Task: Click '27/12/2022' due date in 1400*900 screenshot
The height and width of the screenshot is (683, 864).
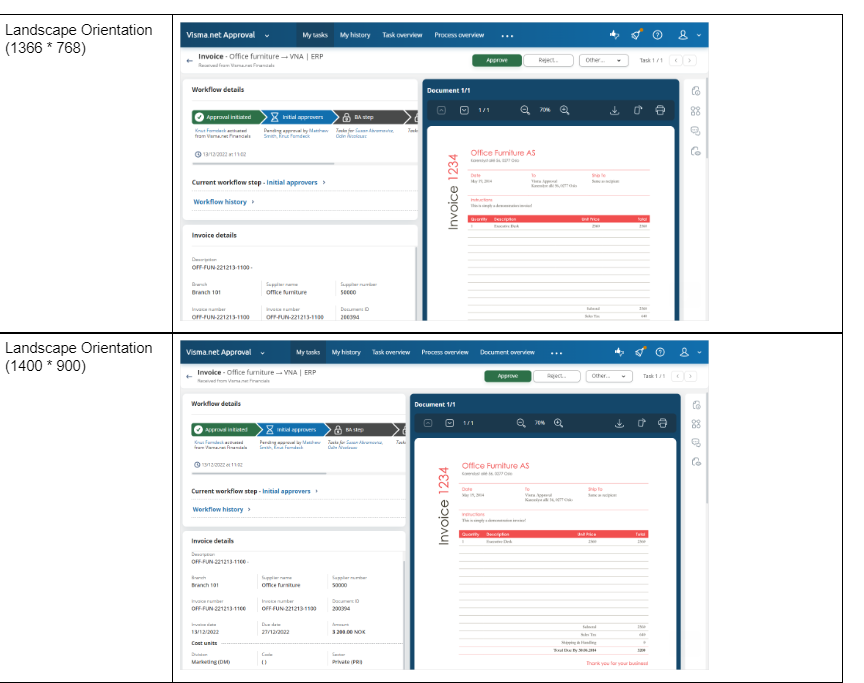Action: point(276,632)
